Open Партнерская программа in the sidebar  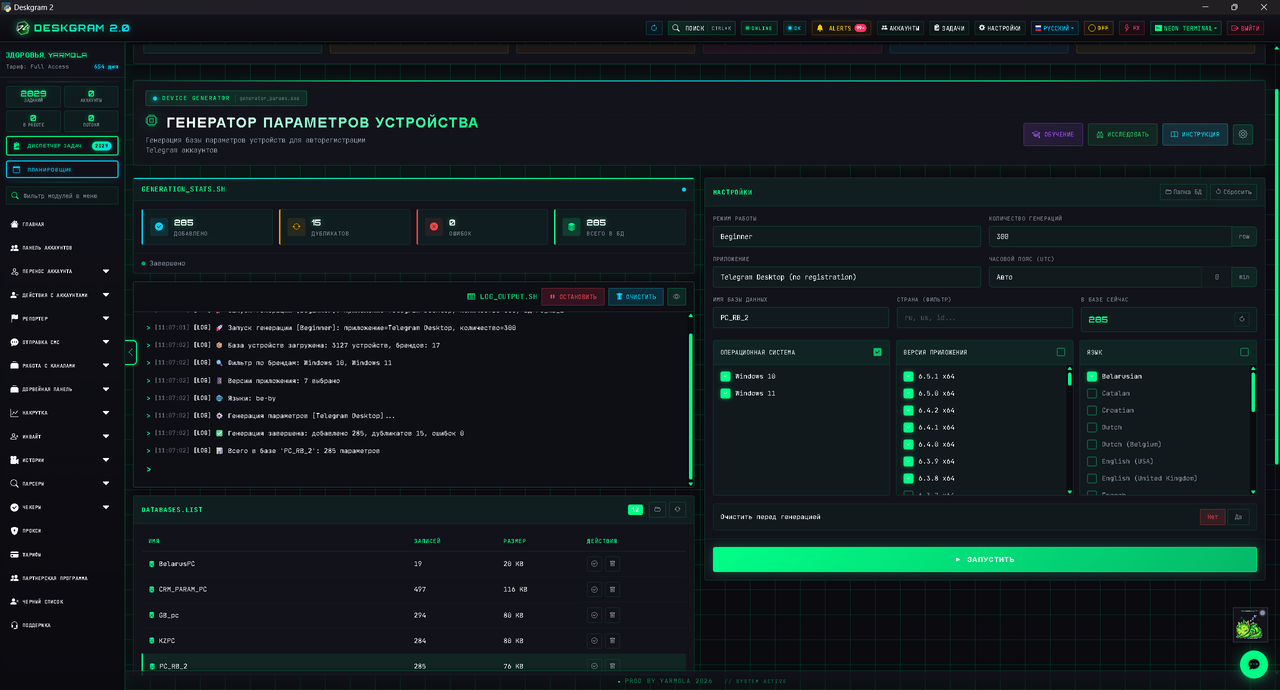tap(60, 578)
